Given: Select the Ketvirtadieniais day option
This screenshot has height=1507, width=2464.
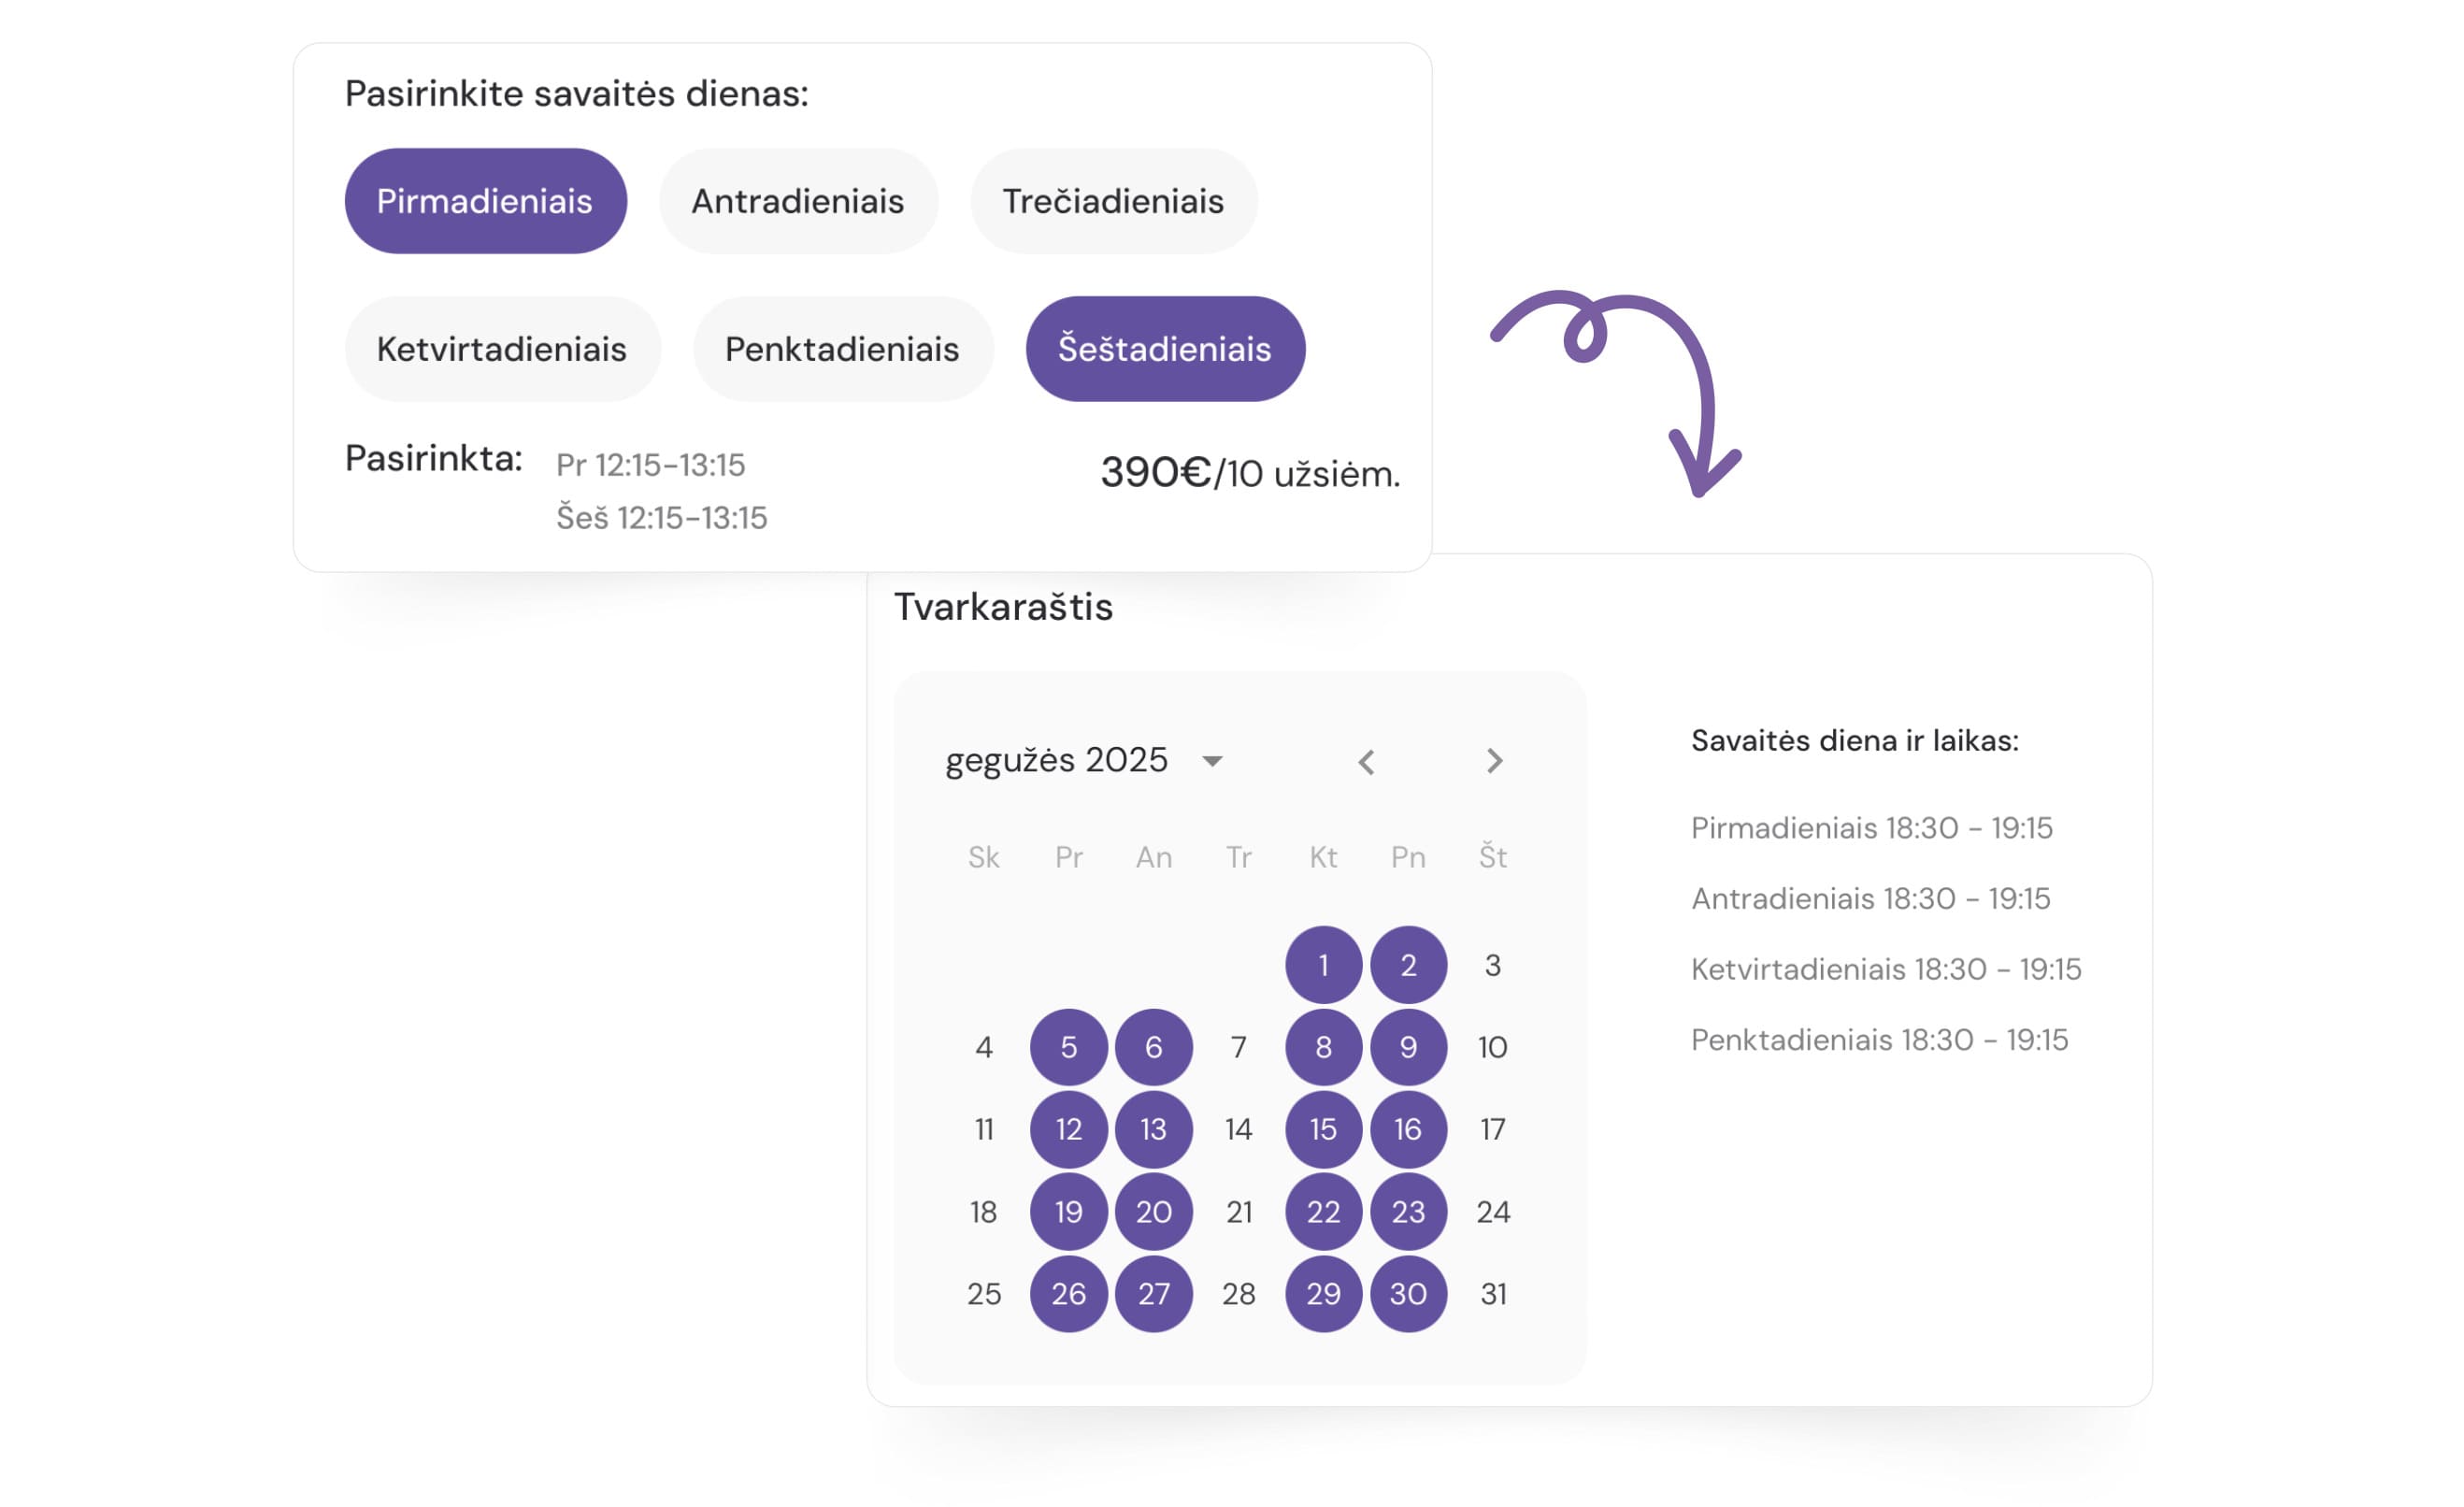Looking at the screenshot, I should click(502, 349).
